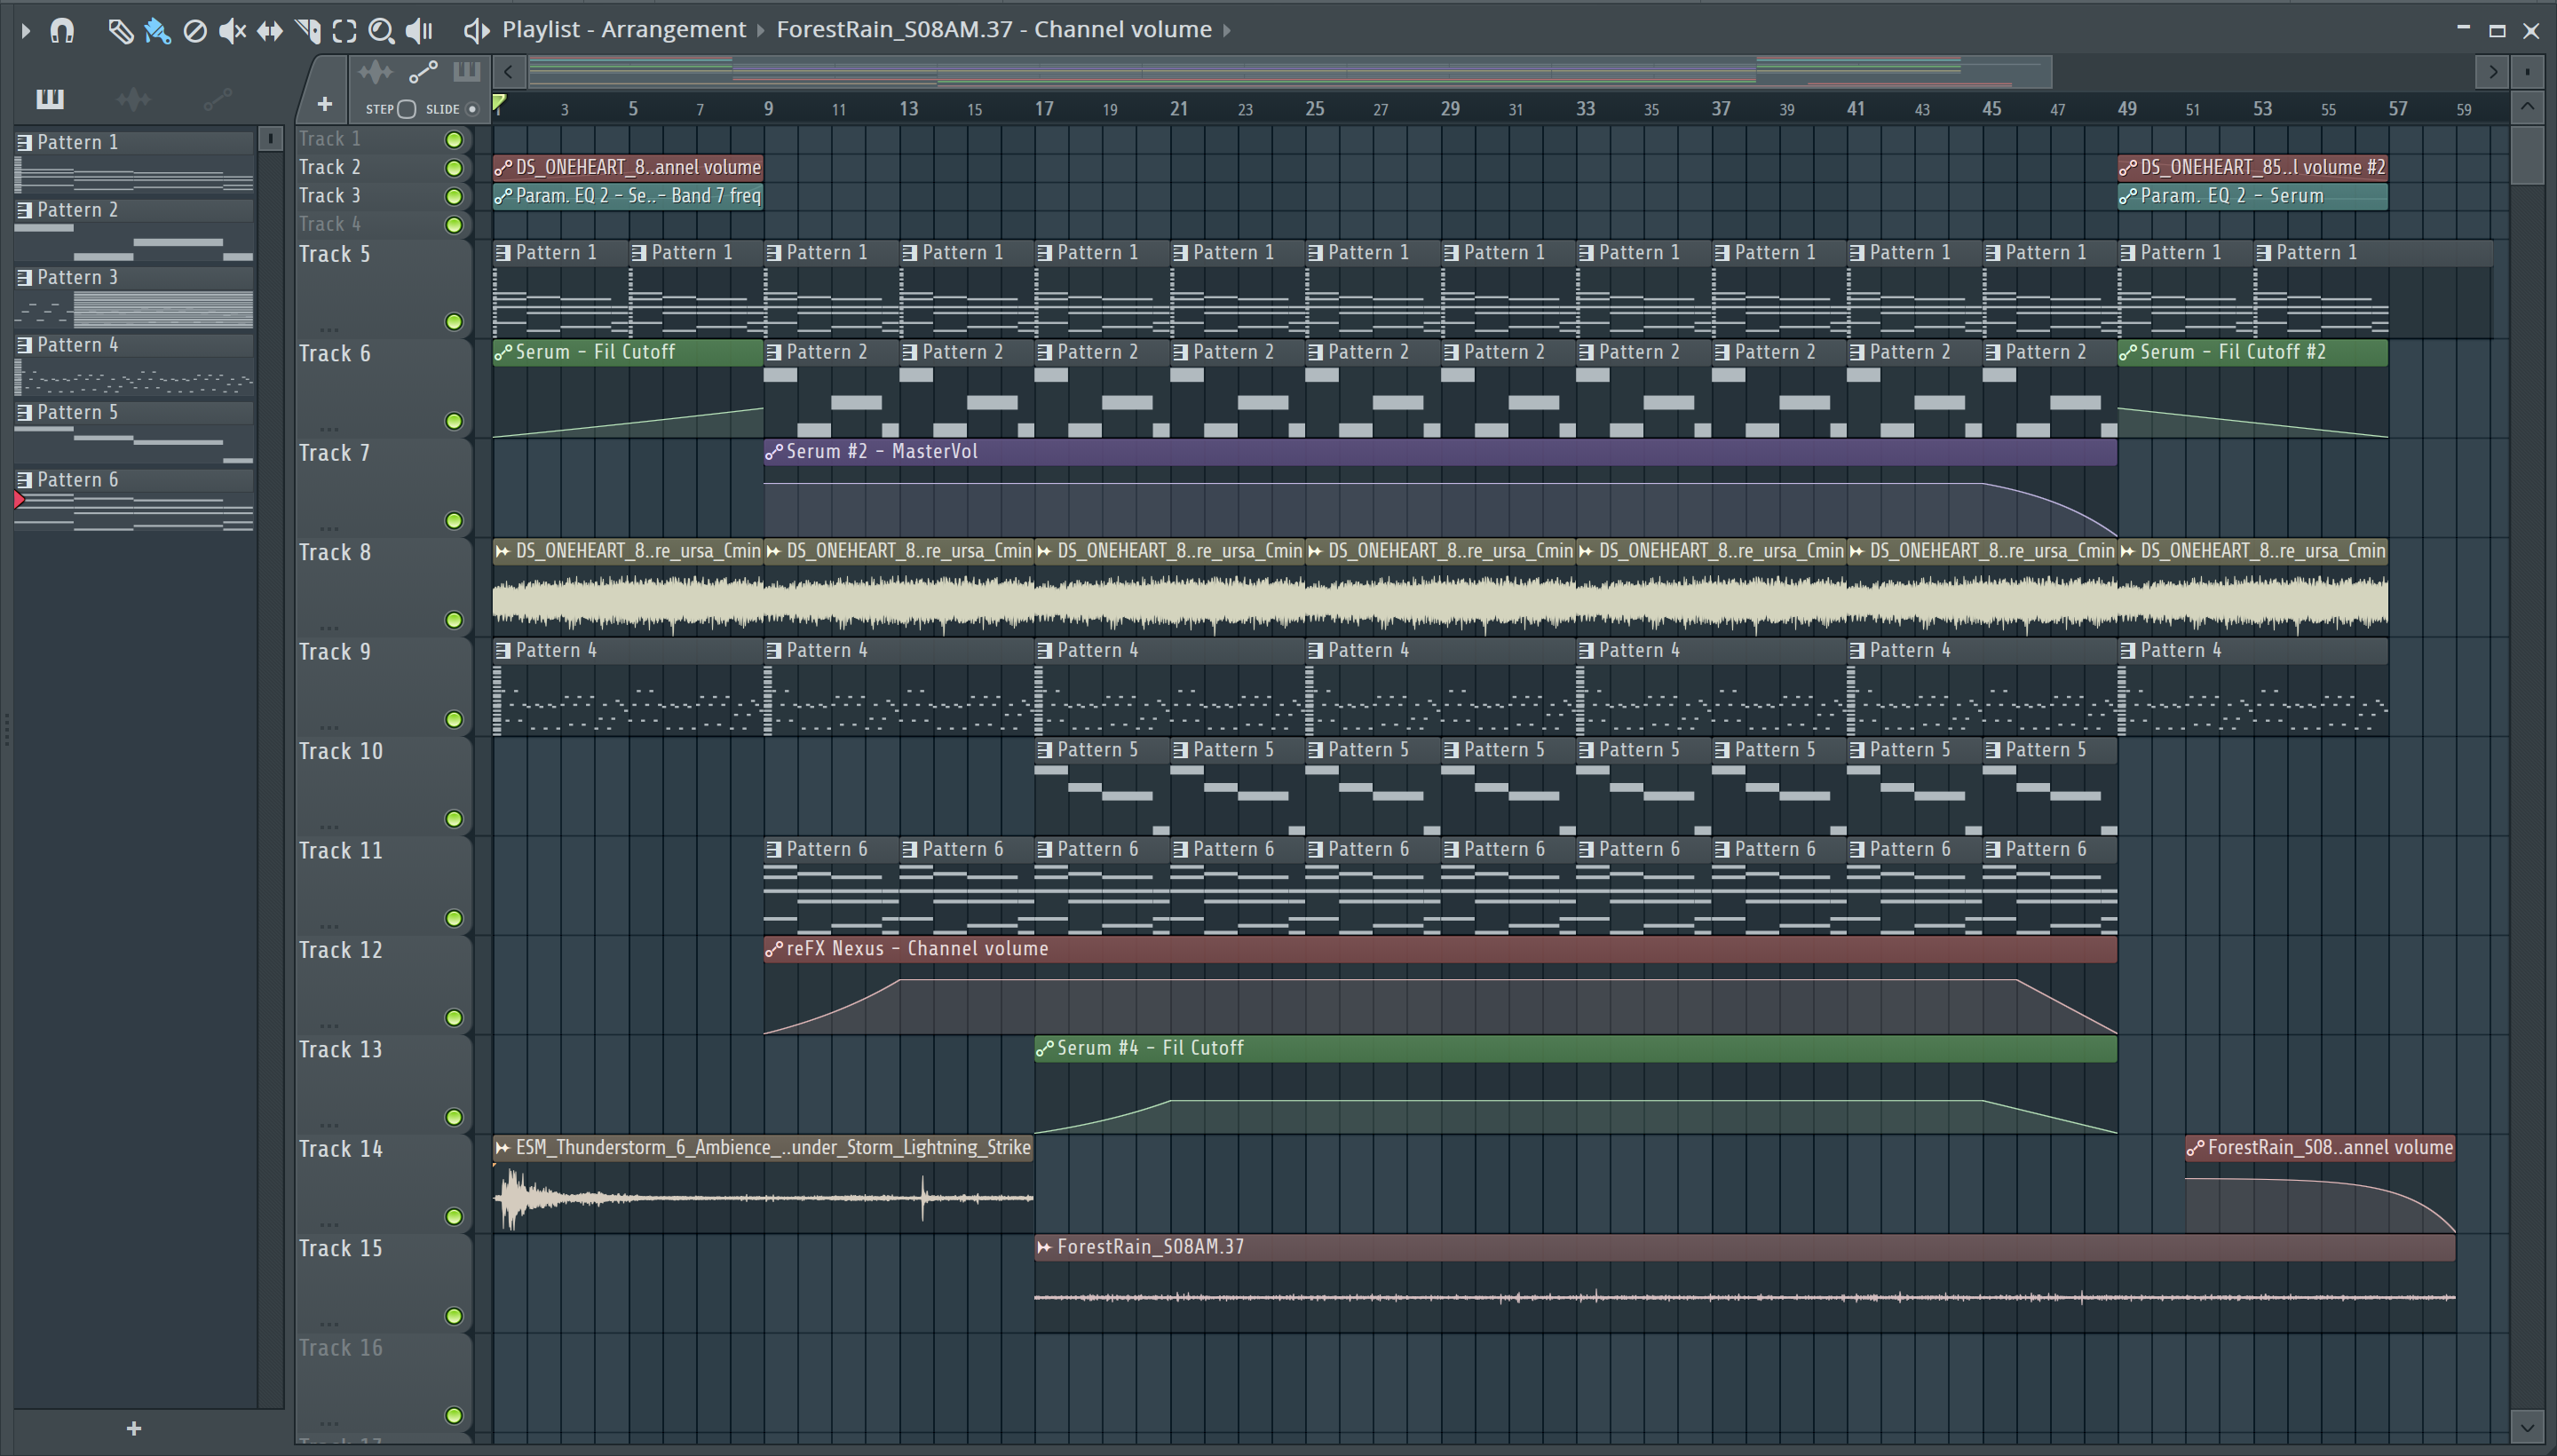Select the Delete tool
This screenshot has height=1456, width=2557.
pyautogui.click(x=195, y=31)
